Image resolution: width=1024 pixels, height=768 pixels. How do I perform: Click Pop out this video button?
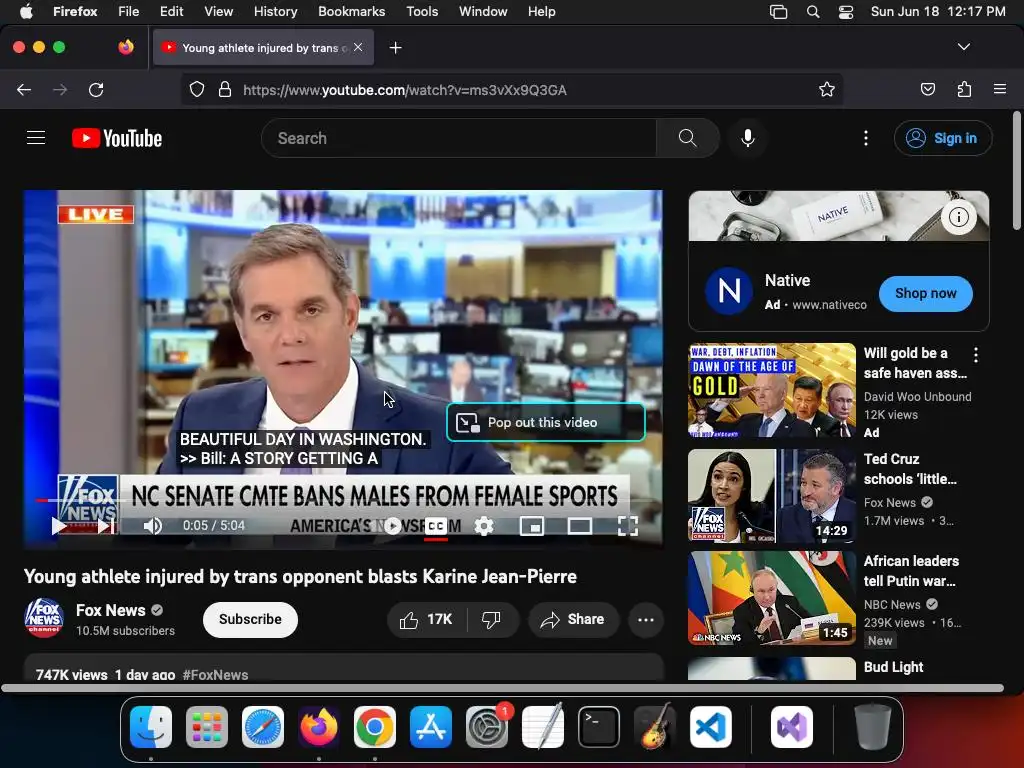[x=546, y=423]
